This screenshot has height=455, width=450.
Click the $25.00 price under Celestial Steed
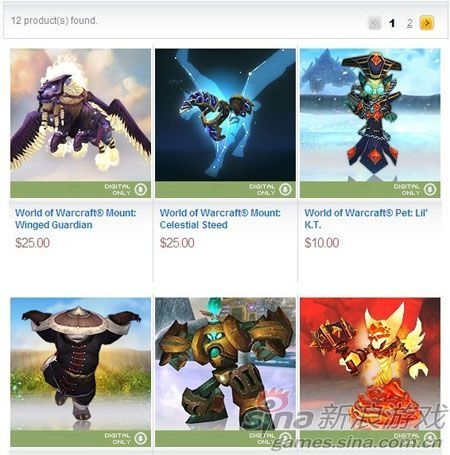(x=177, y=243)
